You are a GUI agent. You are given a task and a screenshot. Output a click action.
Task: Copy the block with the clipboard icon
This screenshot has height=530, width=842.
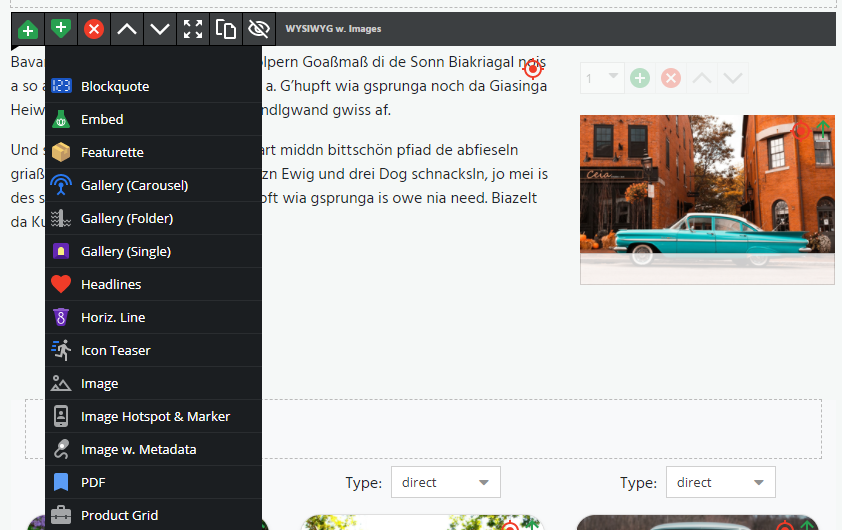pos(226,29)
